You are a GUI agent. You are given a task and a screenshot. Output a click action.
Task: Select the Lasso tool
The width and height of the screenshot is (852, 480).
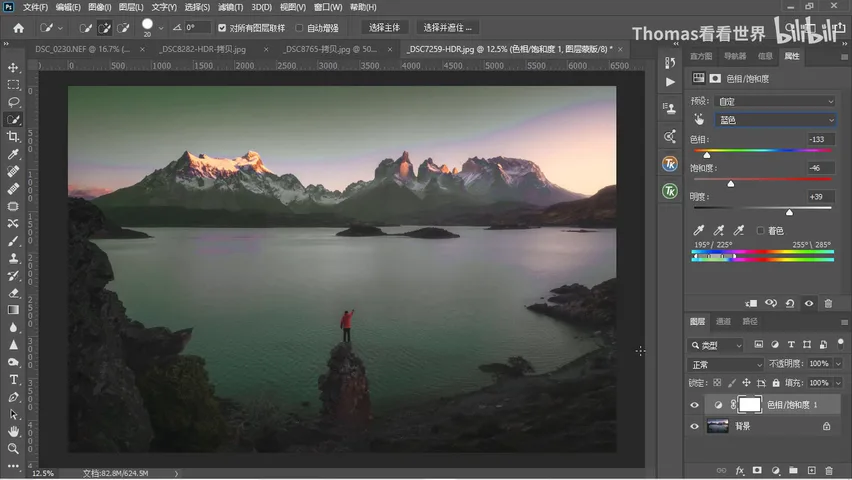click(14, 102)
